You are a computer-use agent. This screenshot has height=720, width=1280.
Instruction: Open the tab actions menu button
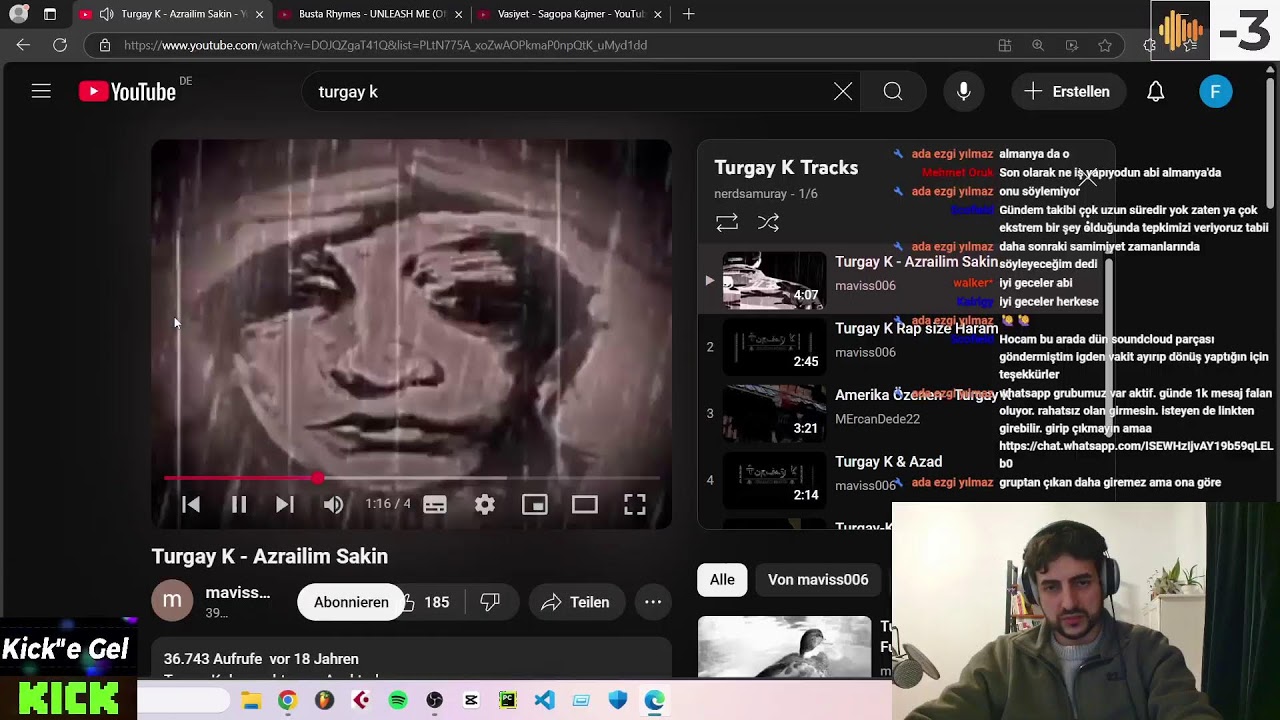coord(50,14)
